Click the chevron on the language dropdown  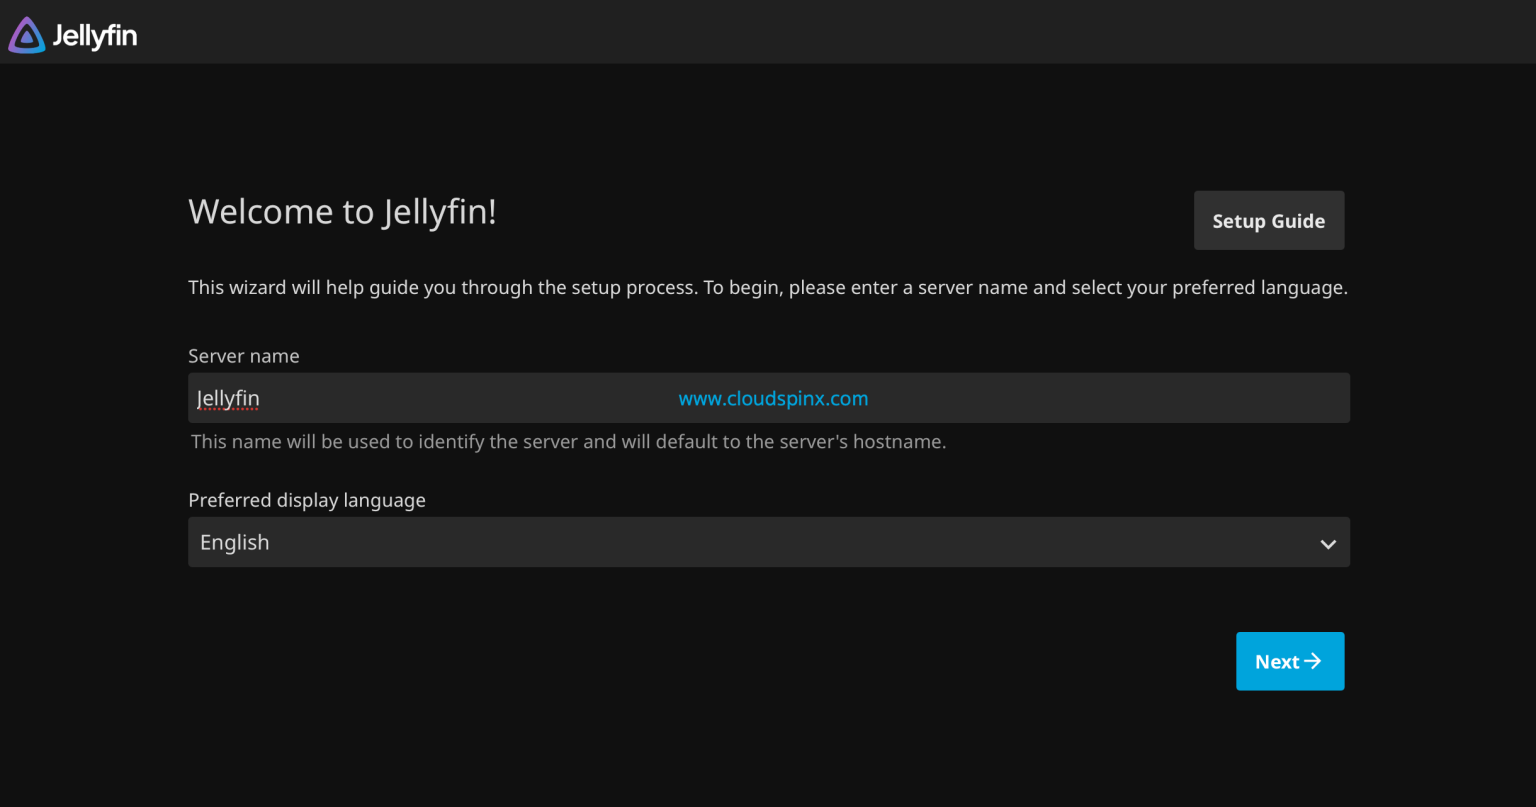pos(1328,543)
